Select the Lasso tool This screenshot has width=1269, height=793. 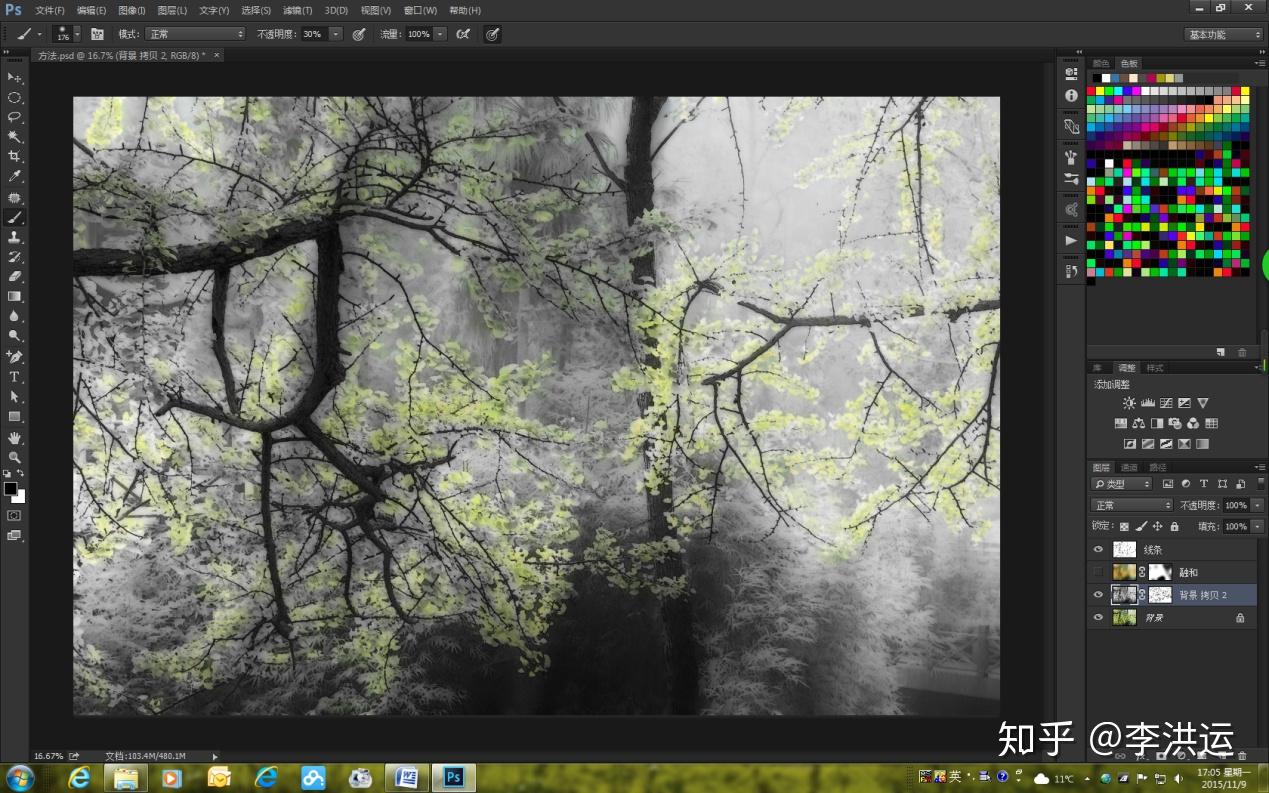tap(14, 117)
